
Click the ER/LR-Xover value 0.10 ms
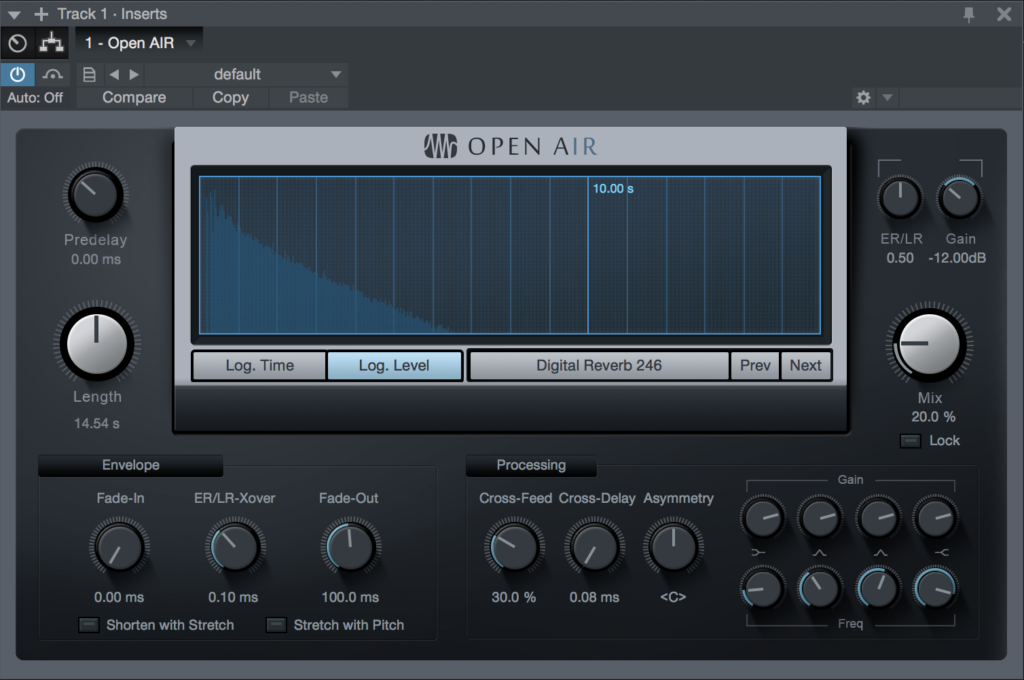click(x=233, y=597)
